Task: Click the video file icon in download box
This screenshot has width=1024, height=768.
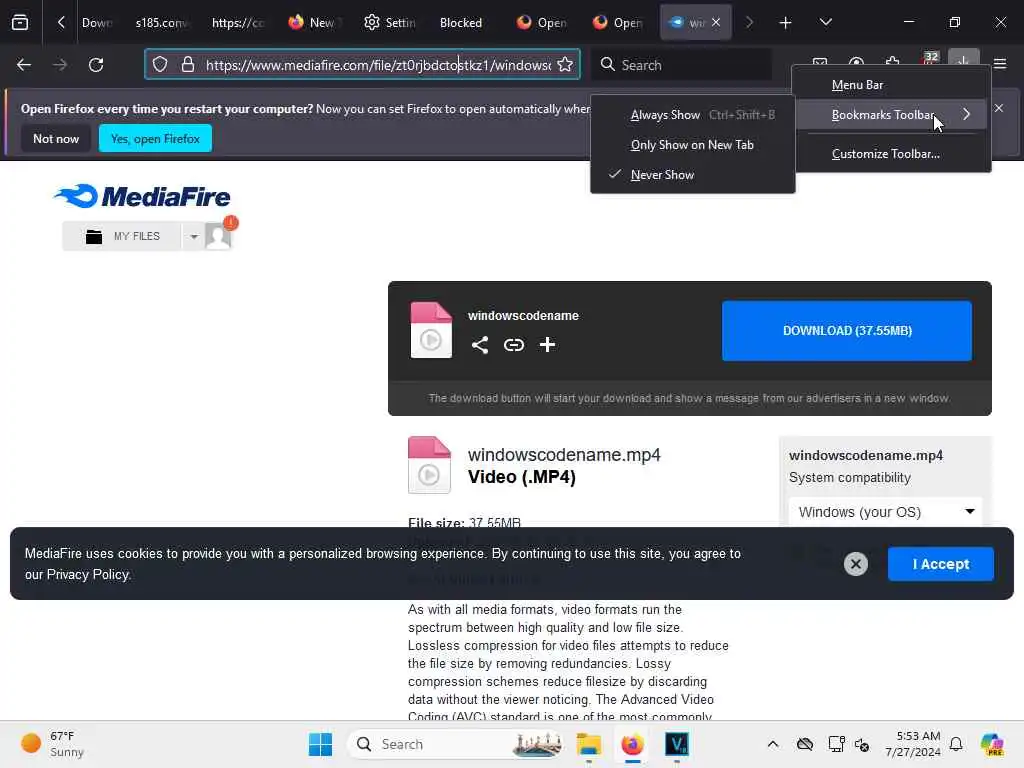Action: coord(431,330)
